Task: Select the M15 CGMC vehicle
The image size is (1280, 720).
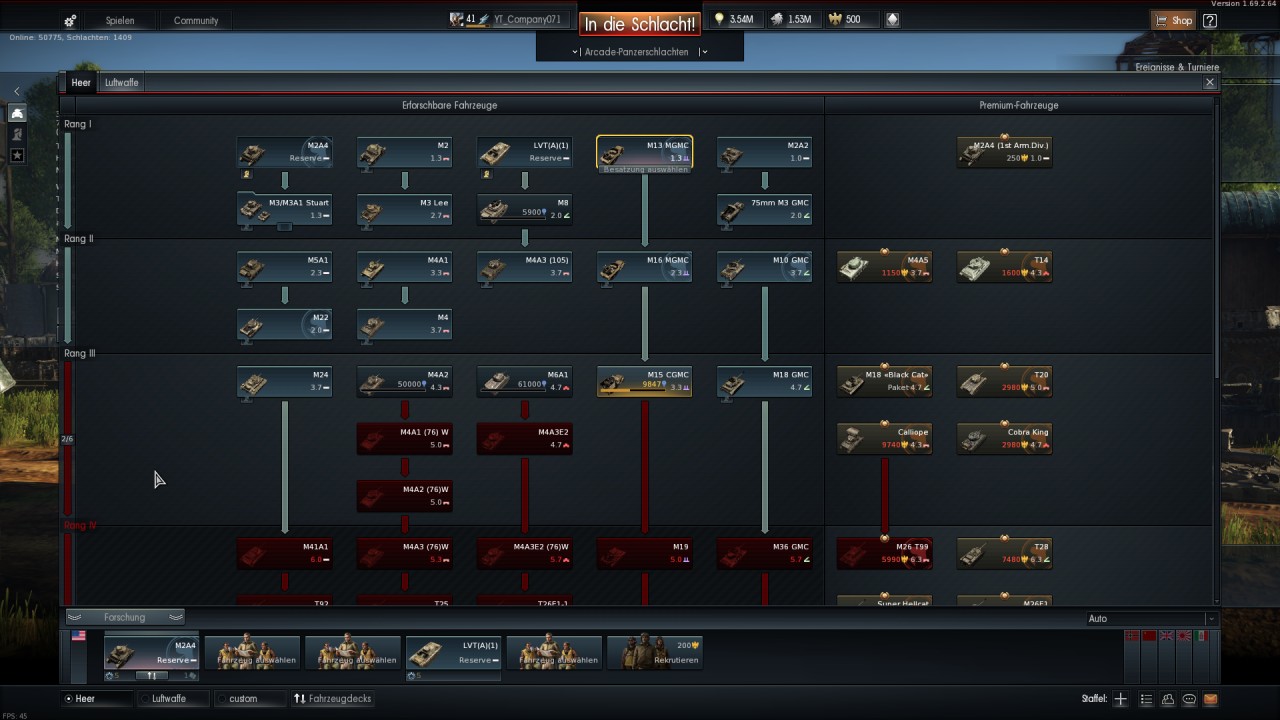Action: (644, 381)
